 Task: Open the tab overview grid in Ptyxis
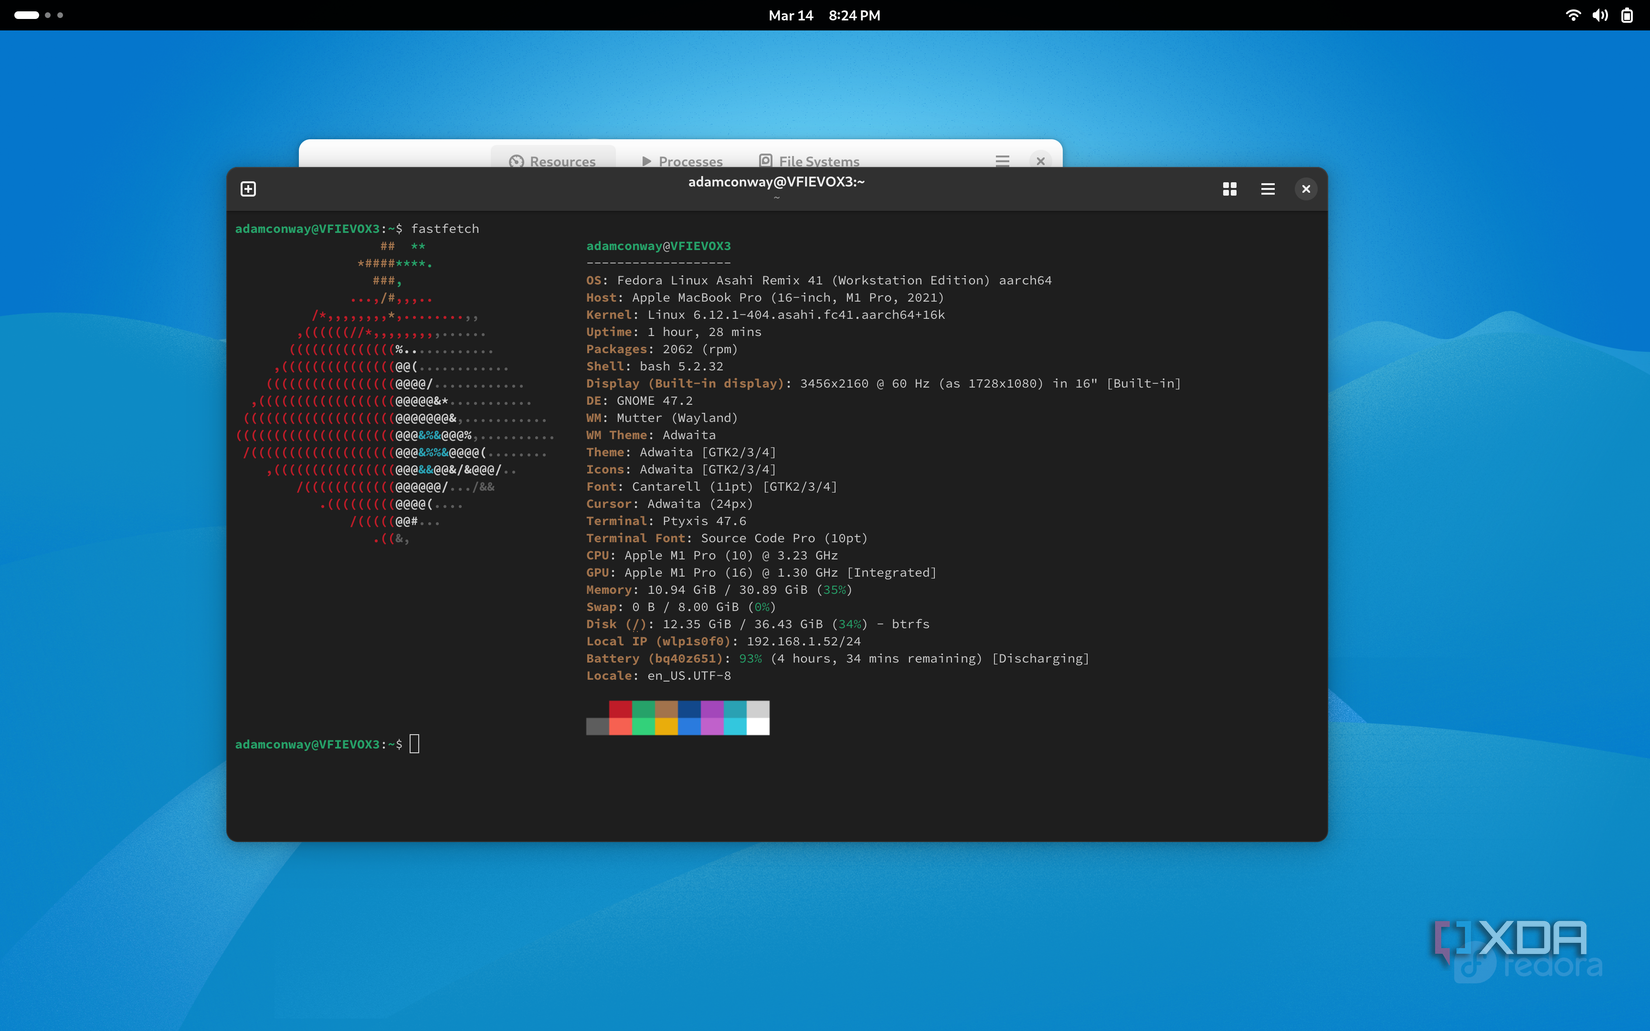[x=1229, y=188]
